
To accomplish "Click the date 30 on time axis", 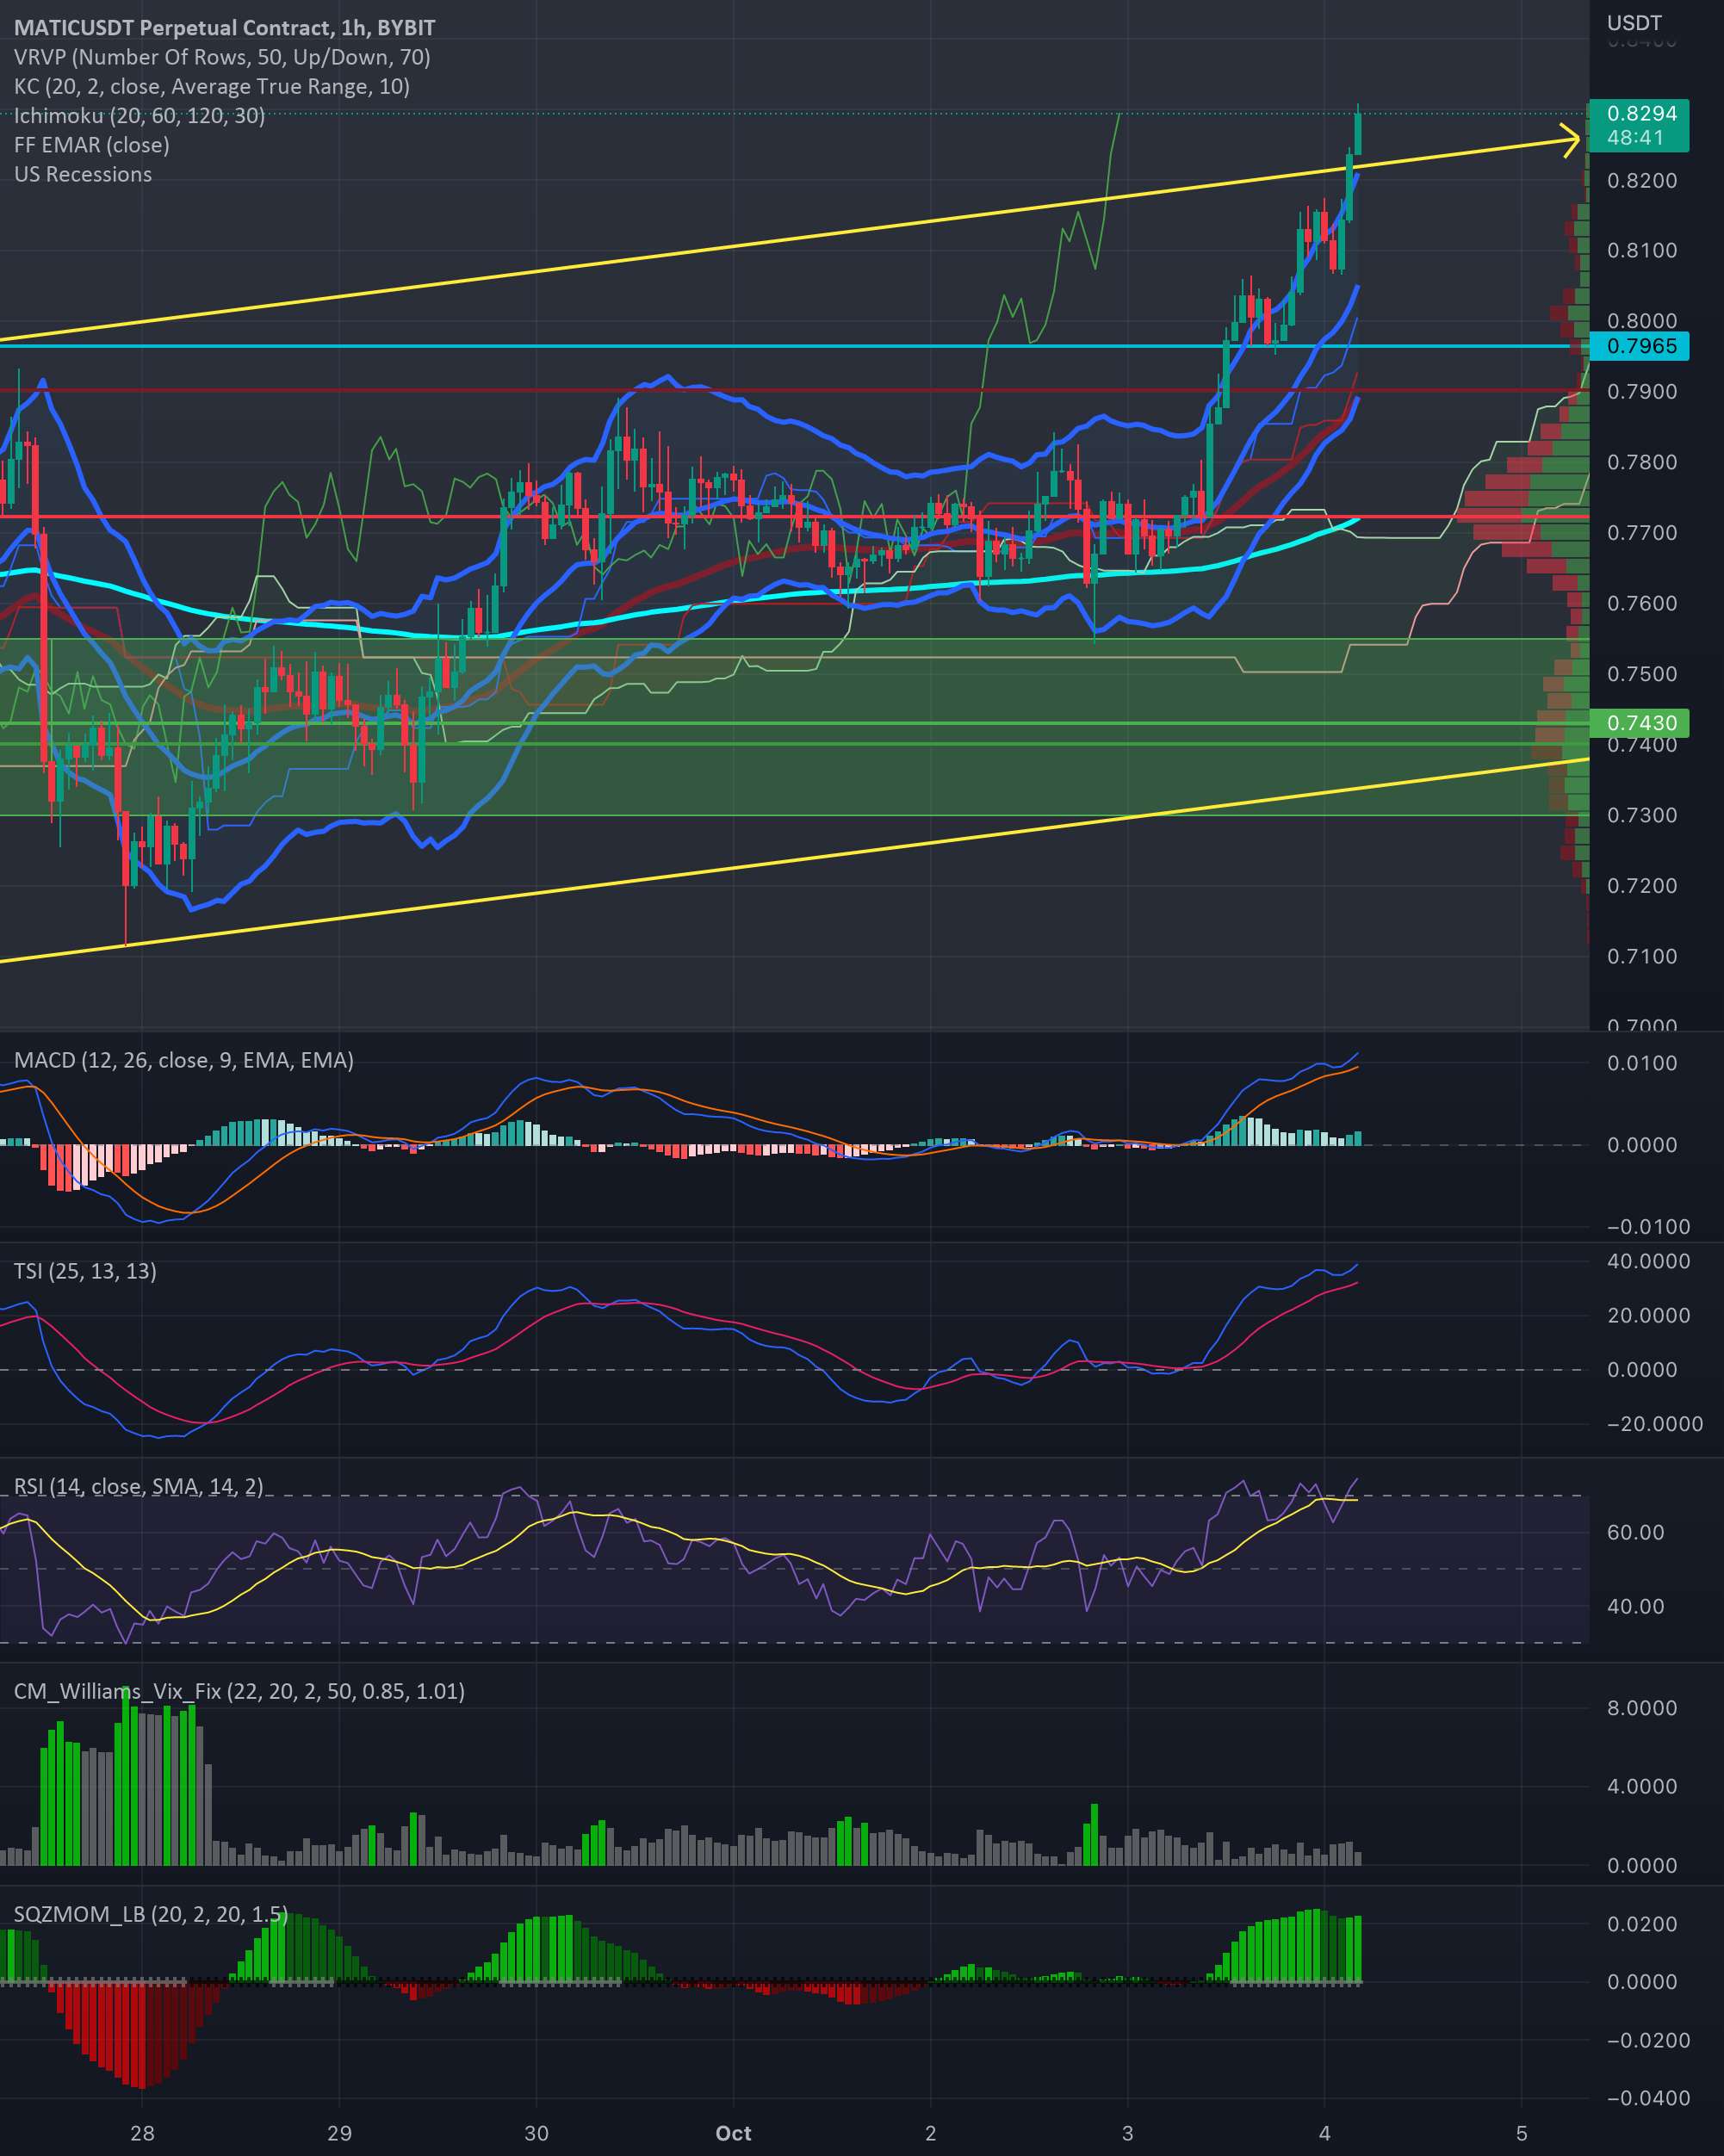I will 536,2133.
